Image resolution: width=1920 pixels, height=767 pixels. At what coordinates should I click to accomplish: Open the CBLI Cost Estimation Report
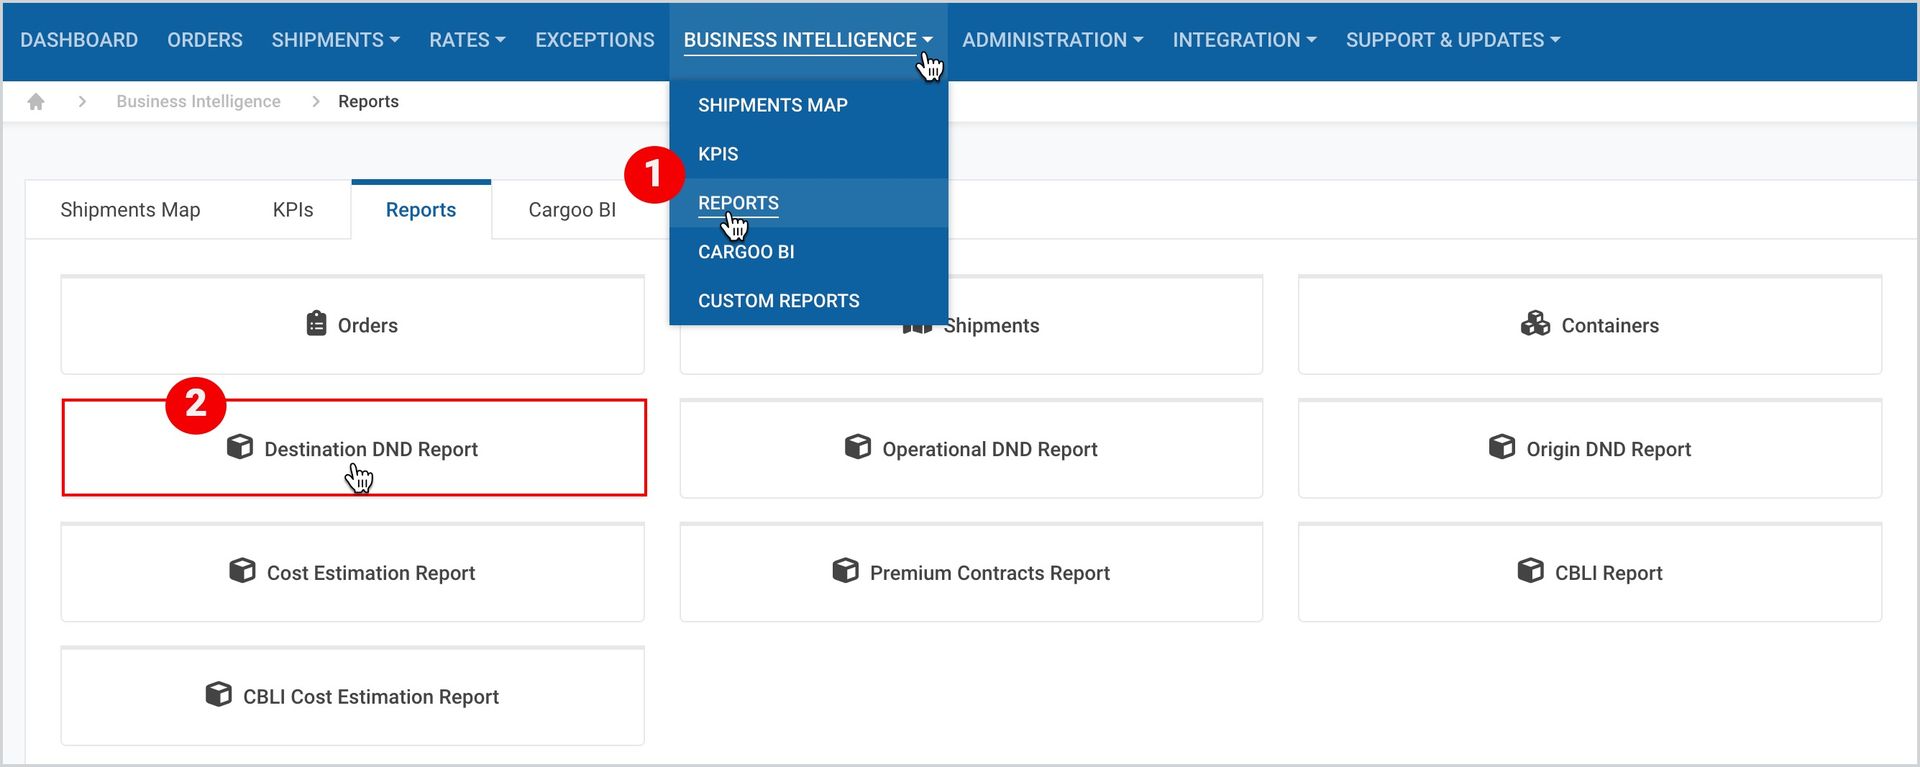(352, 697)
